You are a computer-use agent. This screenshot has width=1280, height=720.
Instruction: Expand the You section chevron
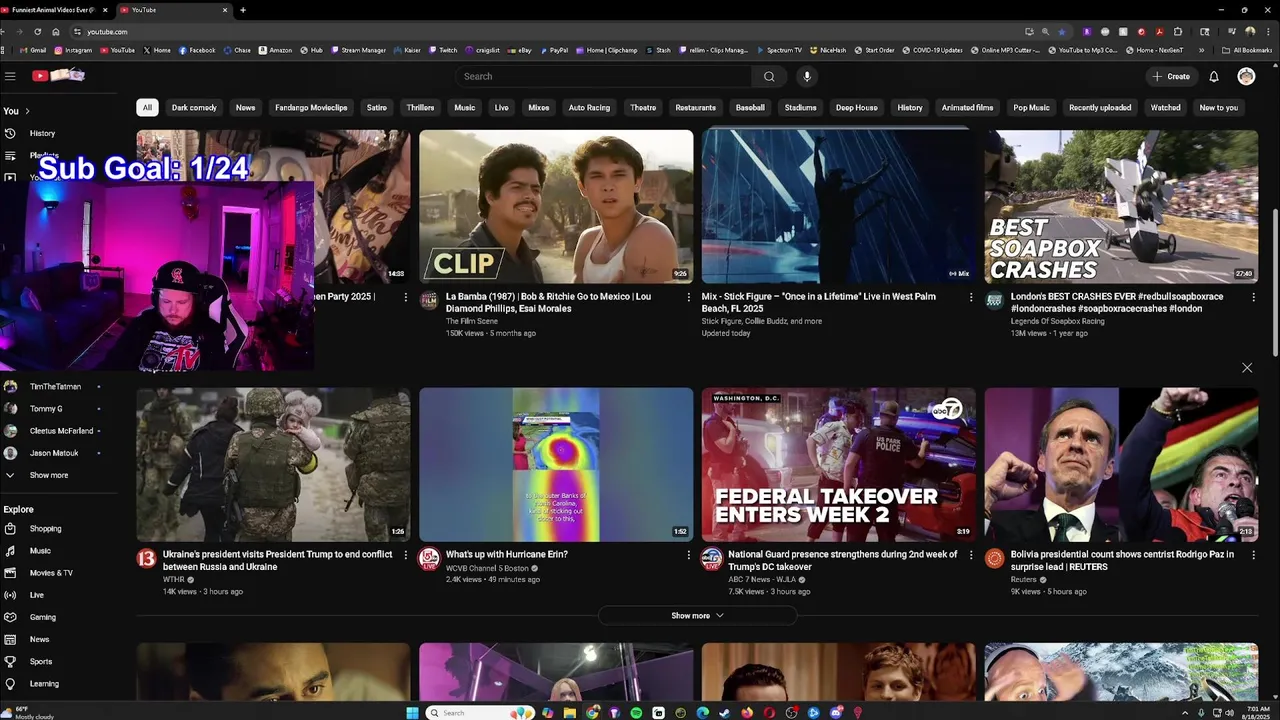click(x=27, y=111)
